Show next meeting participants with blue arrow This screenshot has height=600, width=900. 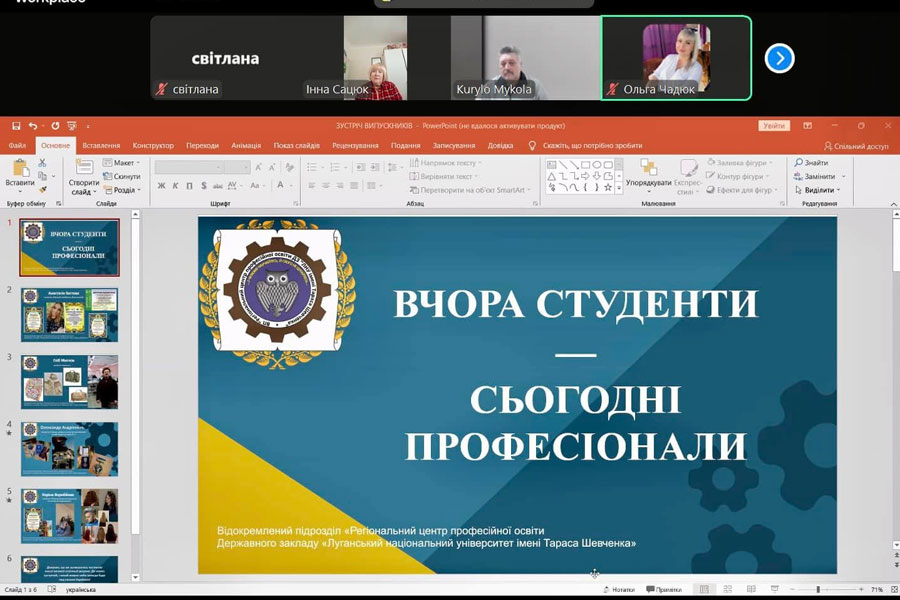point(779,58)
